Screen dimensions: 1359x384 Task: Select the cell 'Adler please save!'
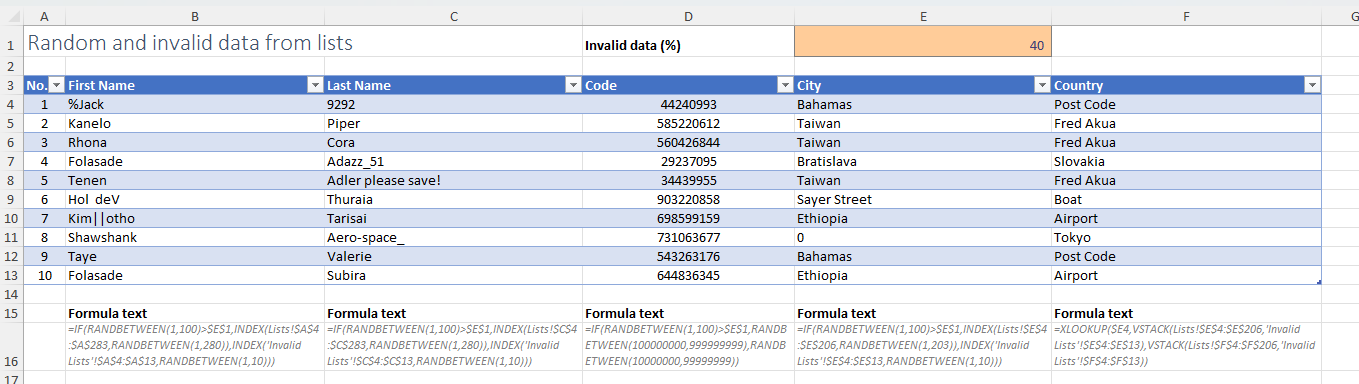pos(453,181)
